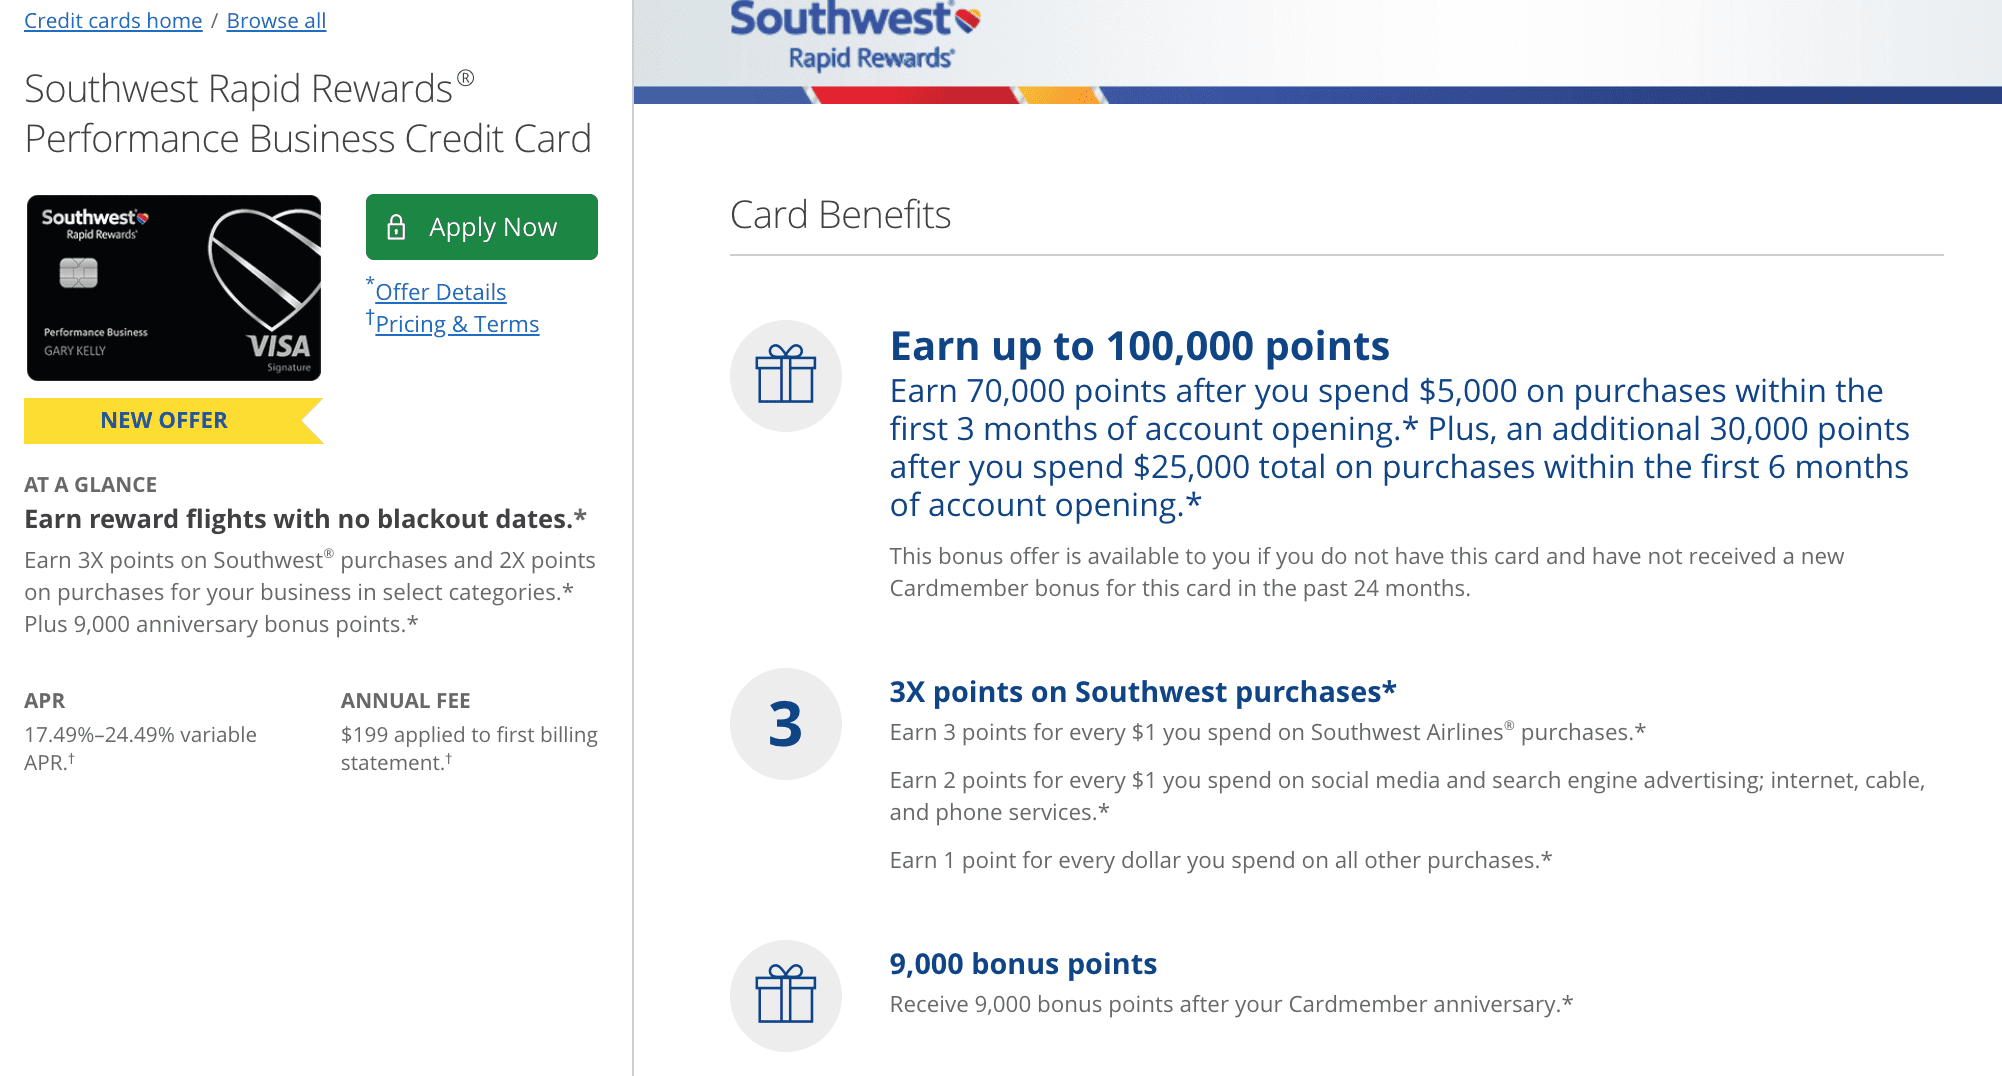Click the Annual Fee $199 text

pos(468,747)
